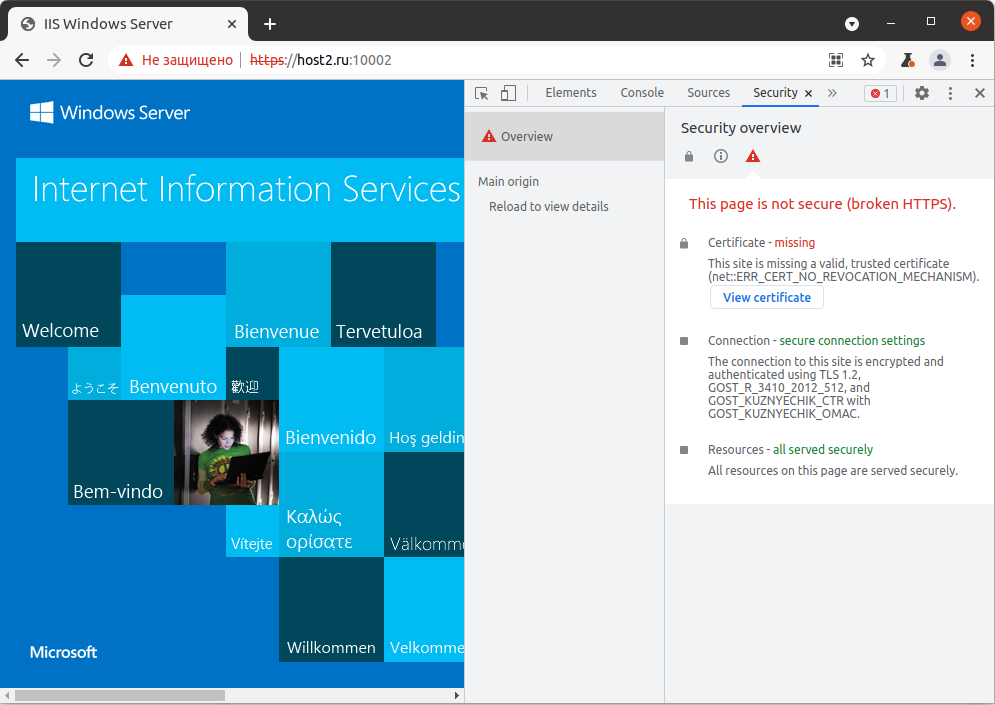Click the inspect element picker icon
995x705 pixels.
click(x=482, y=93)
